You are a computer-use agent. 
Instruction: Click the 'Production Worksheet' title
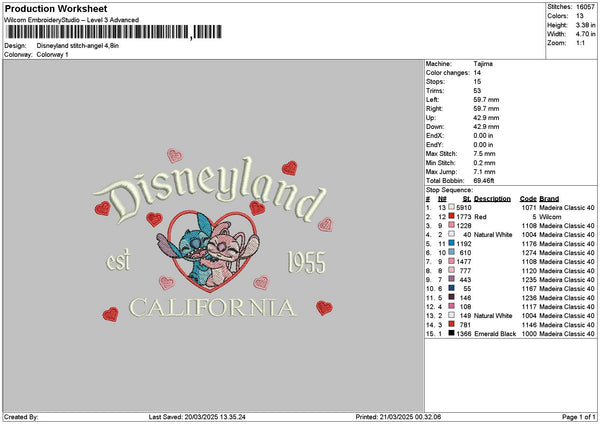(x=56, y=9)
